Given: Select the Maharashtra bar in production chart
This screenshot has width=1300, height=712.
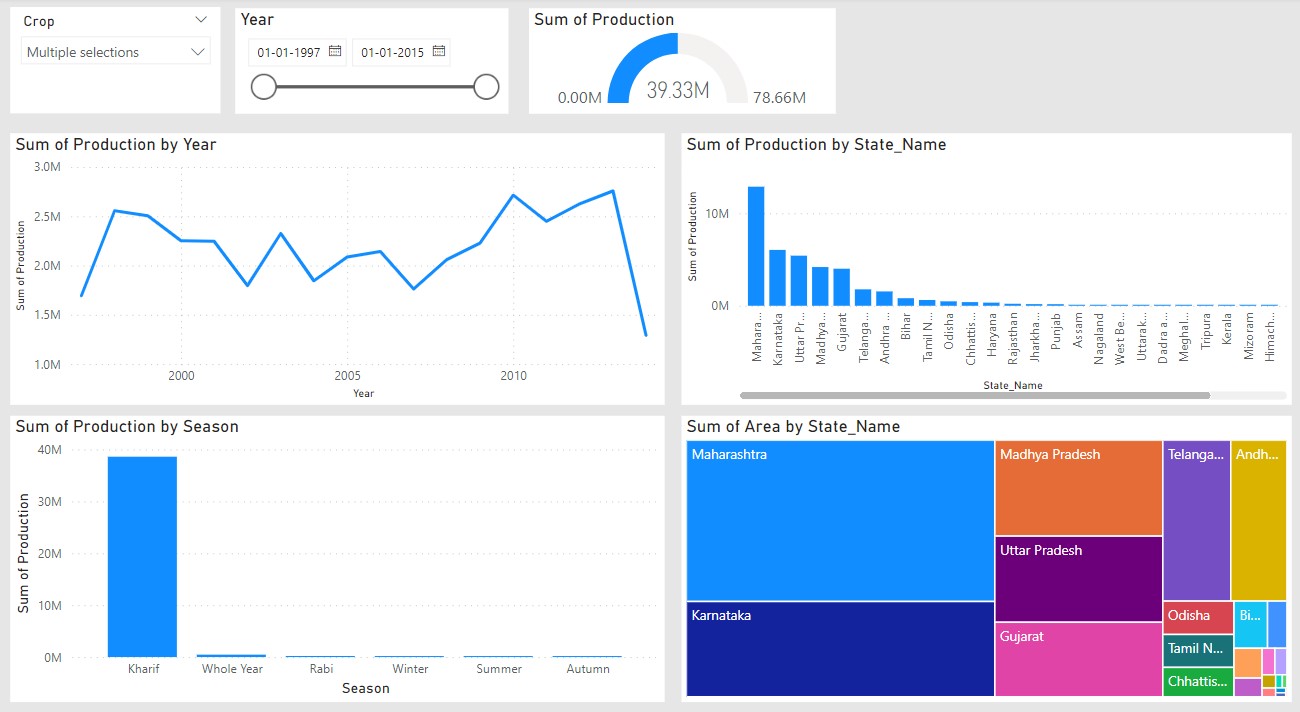Looking at the screenshot, I should click(x=756, y=246).
